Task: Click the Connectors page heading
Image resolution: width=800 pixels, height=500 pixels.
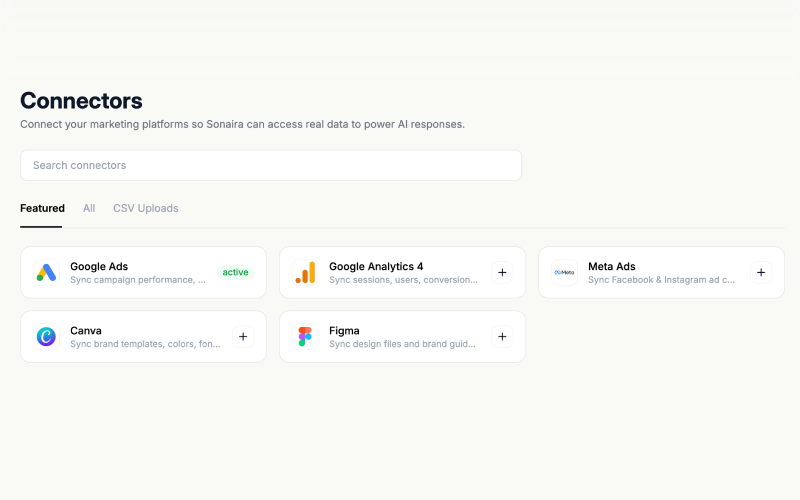Action: [81, 101]
